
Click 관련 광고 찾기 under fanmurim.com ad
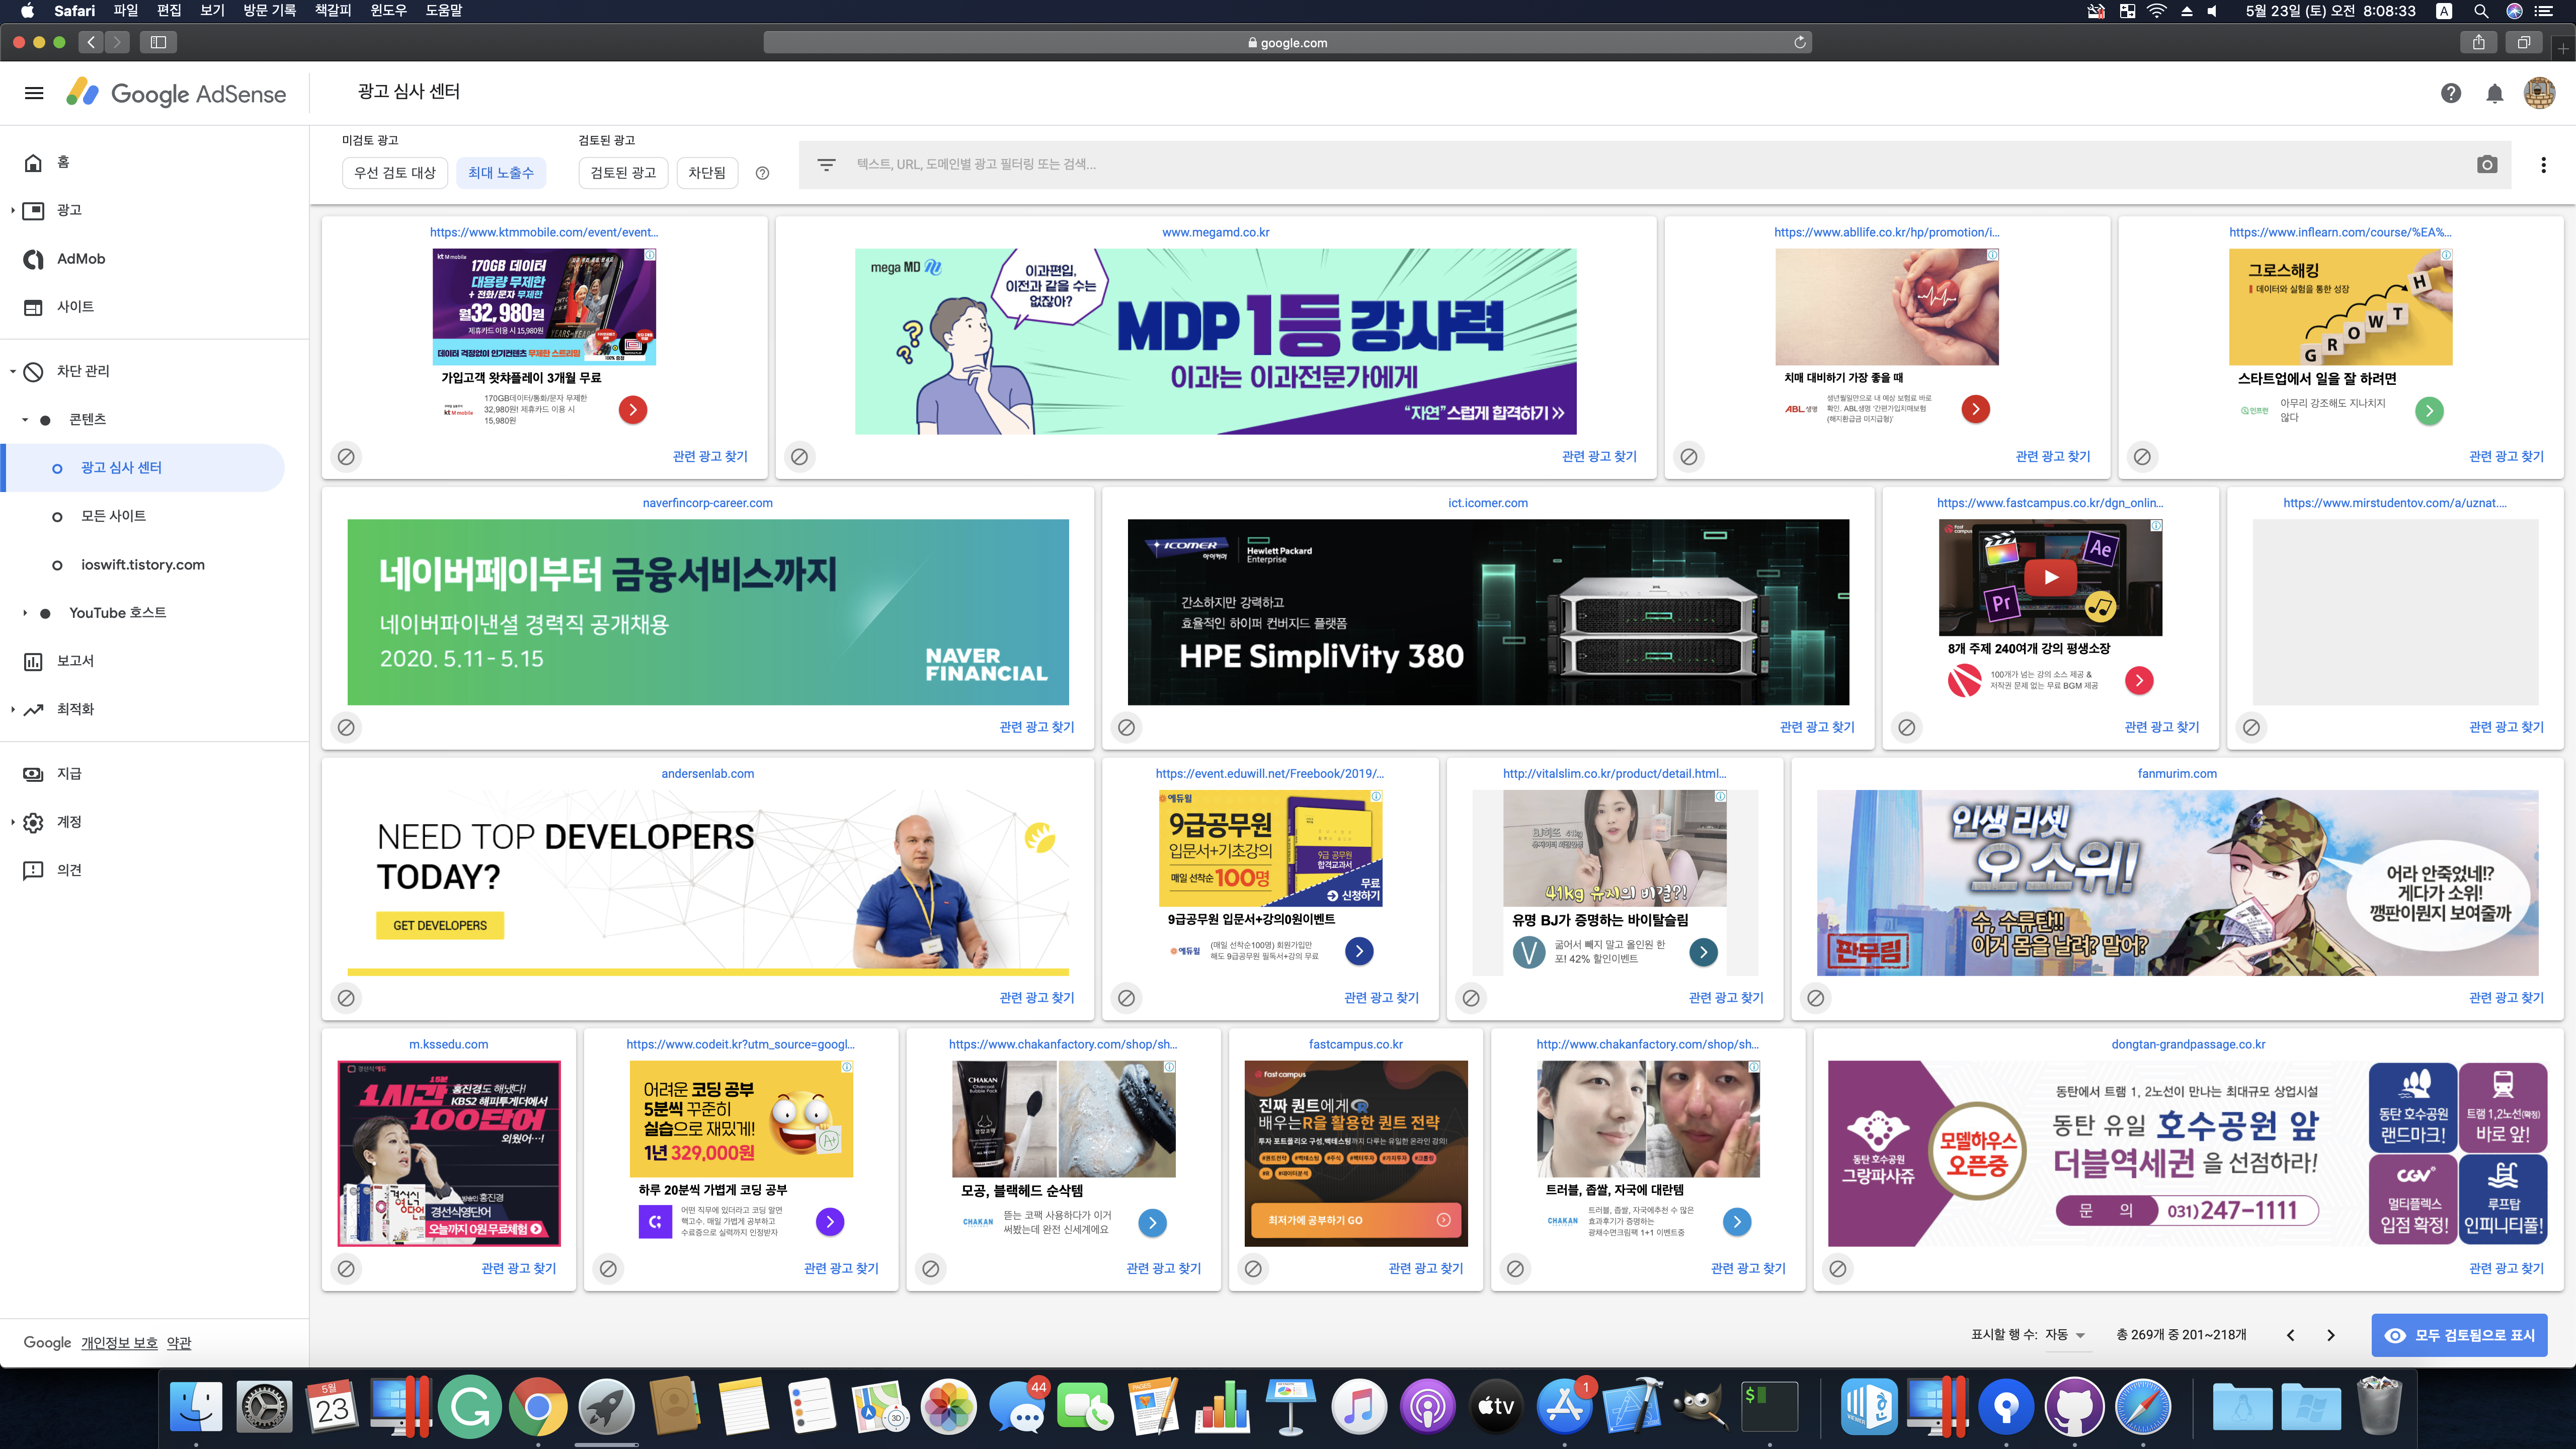point(2505,998)
